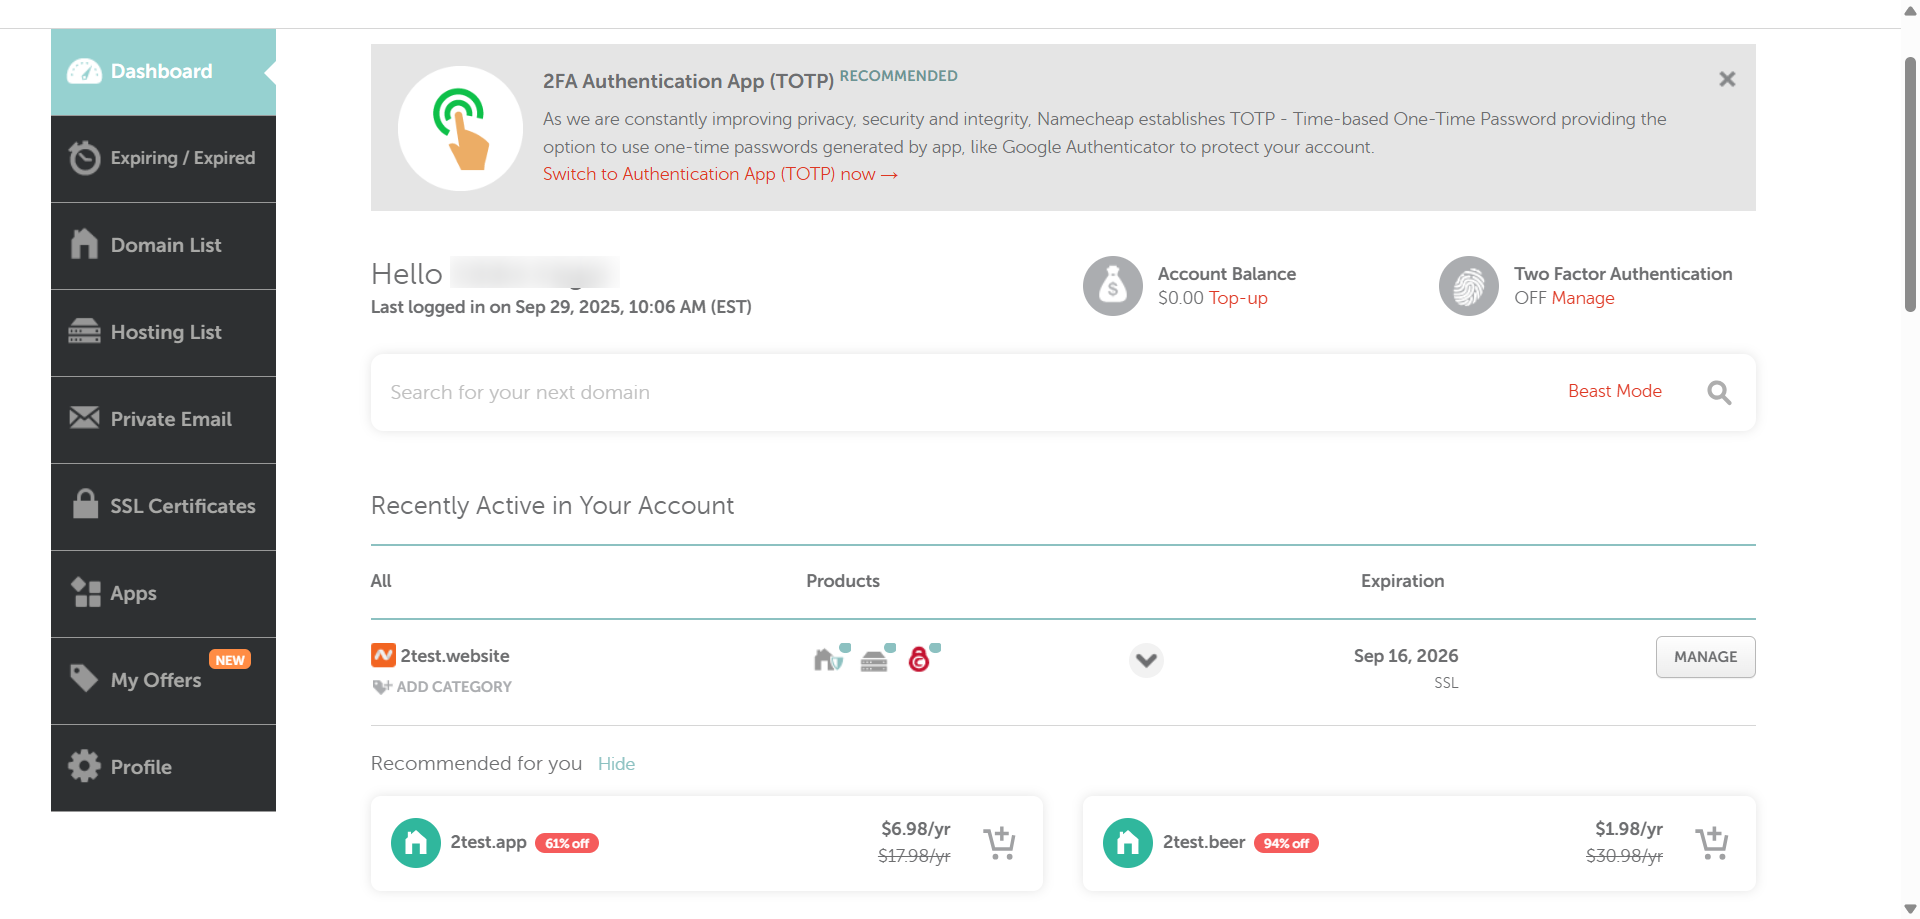
Task: Click the My Offers tag icon
Action: click(84, 678)
